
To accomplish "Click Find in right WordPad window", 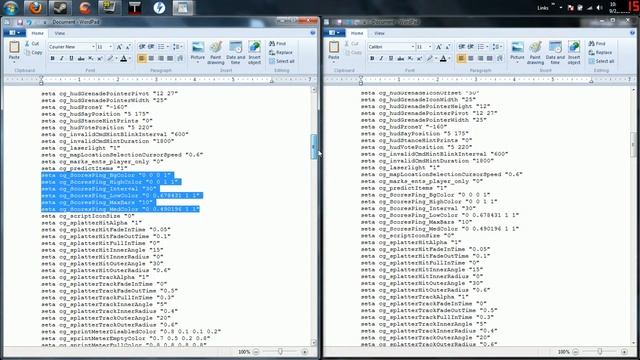I will [x=597, y=43].
